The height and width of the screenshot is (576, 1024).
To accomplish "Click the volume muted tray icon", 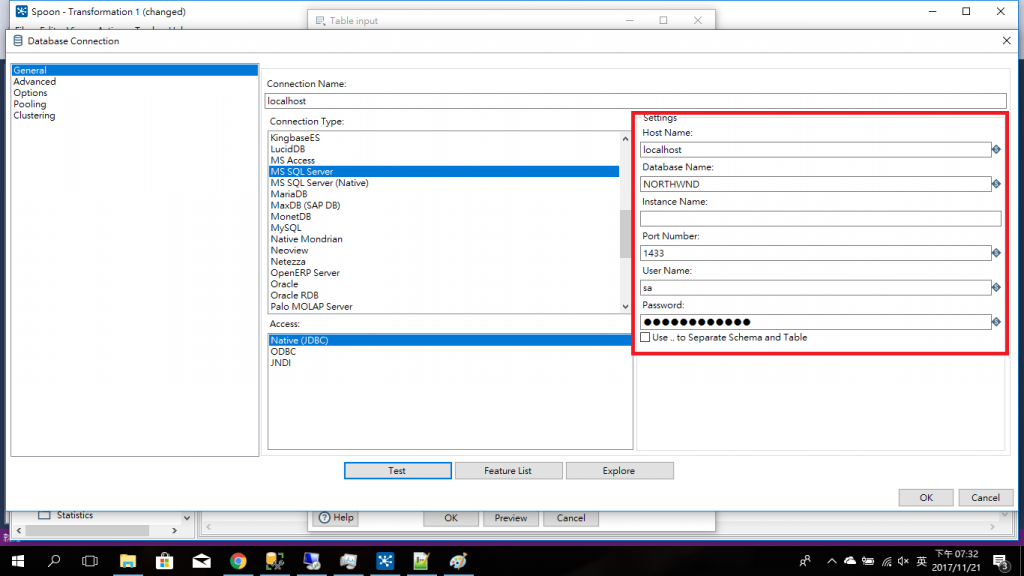I will click(903, 561).
